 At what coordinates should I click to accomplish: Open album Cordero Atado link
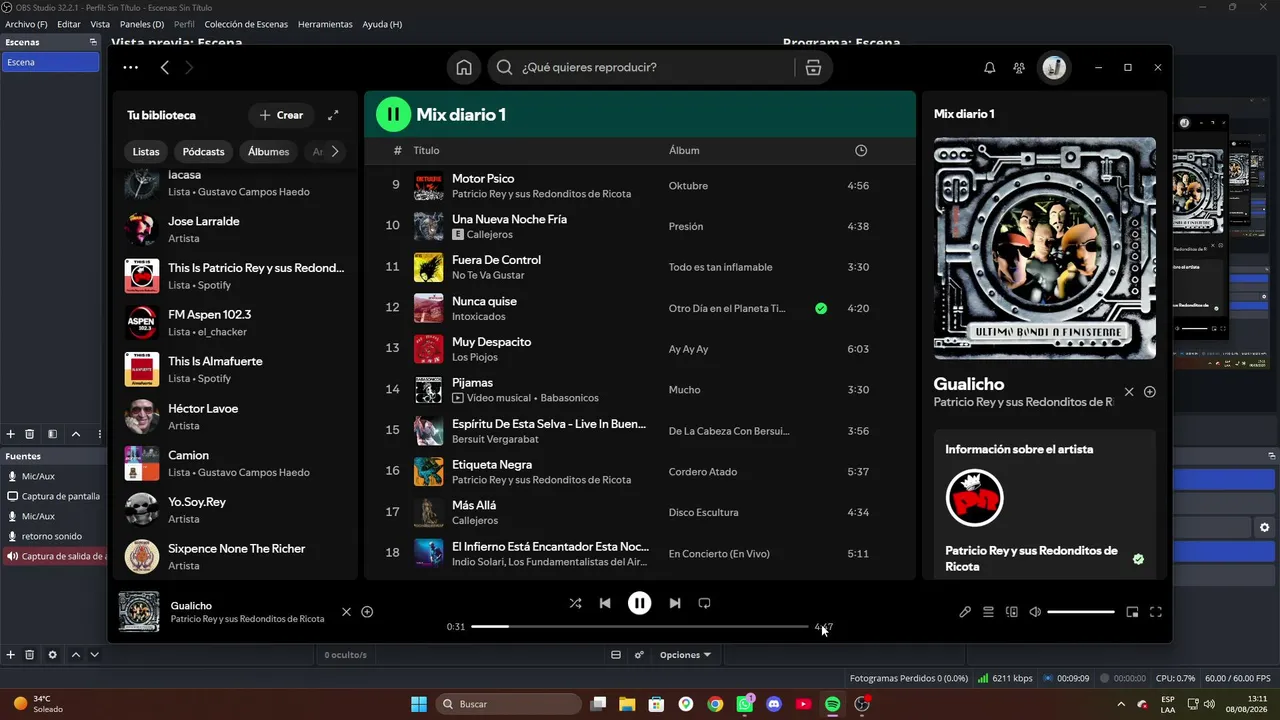point(703,472)
